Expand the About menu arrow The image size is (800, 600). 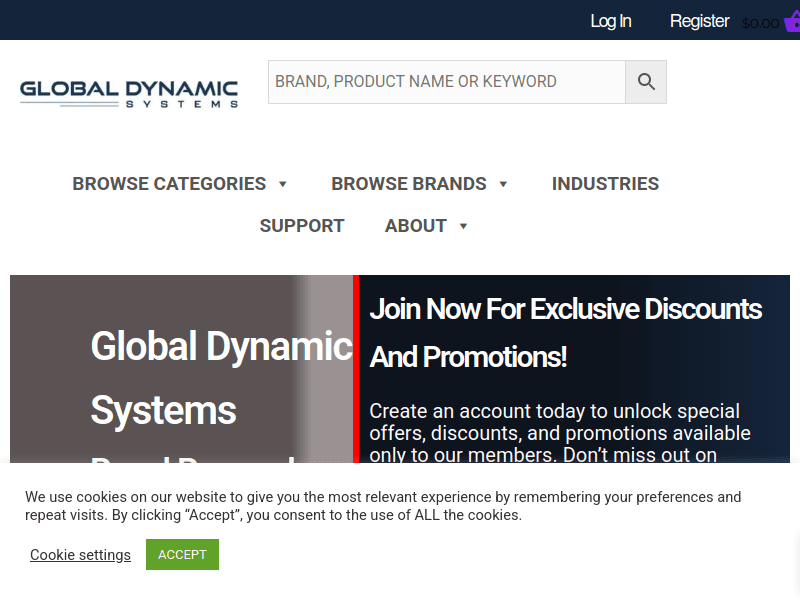[463, 226]
